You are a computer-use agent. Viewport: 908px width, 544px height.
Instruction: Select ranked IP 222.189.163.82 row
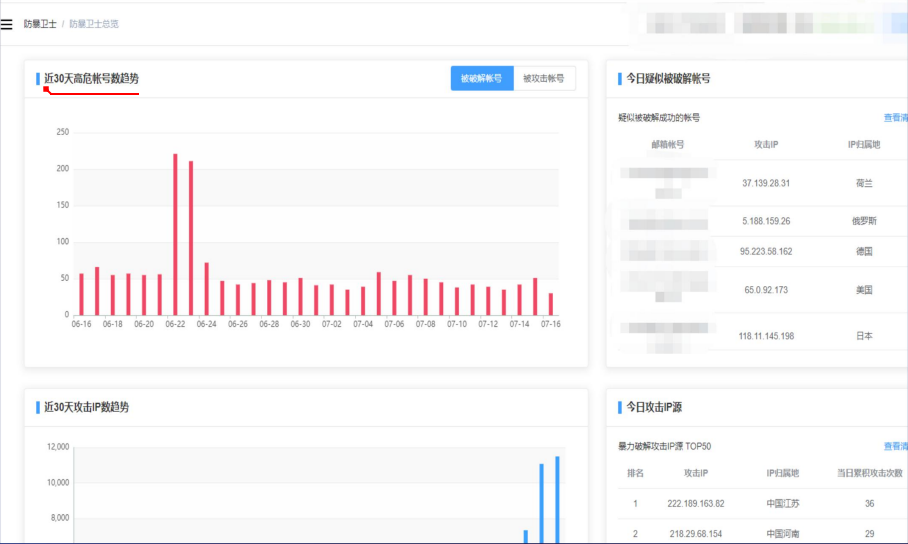click(x=695, y=503)
